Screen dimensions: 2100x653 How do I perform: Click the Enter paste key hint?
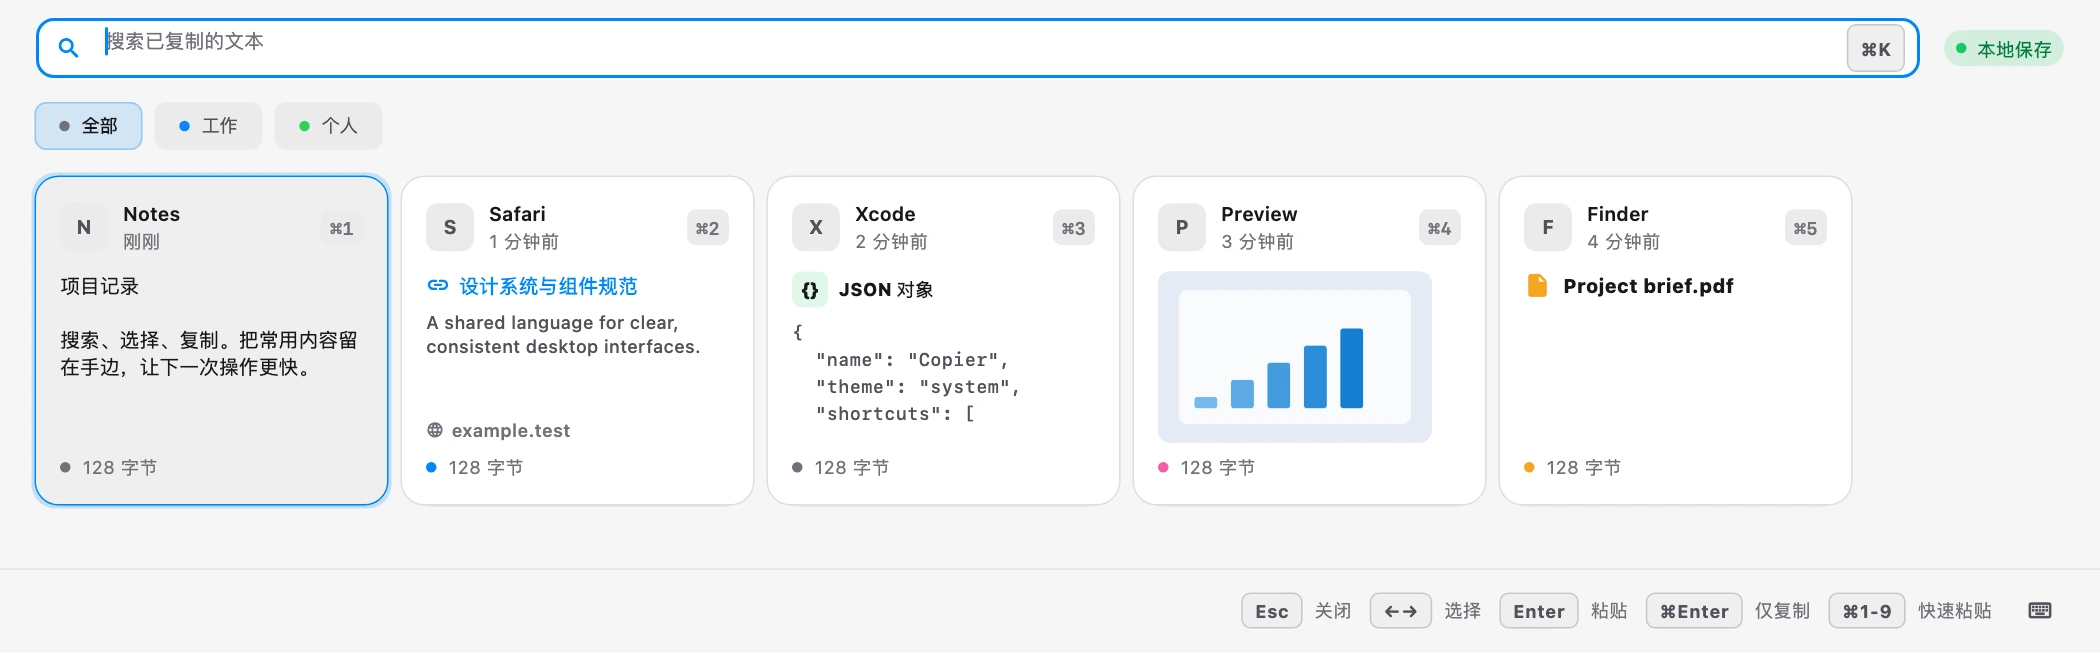[1539, 611]
